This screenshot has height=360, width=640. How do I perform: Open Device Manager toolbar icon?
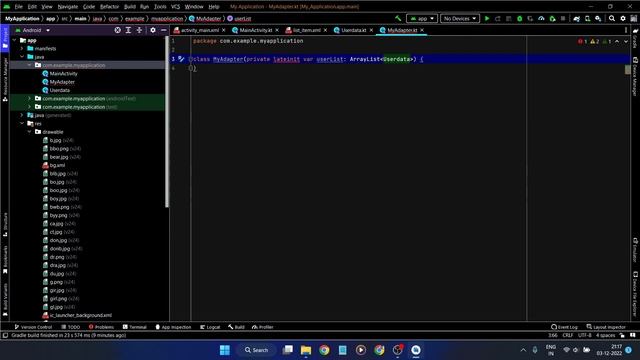587,18
